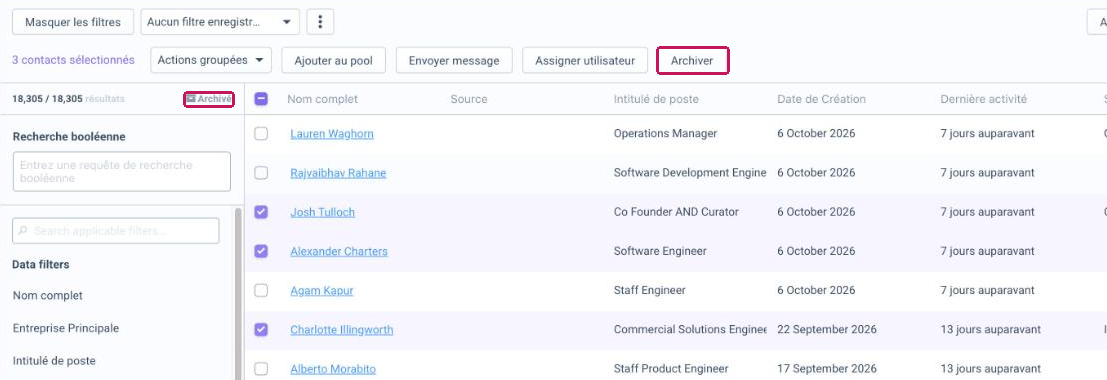
Task: Open Lauren Waghorn contact link
Action: (332, 133)
